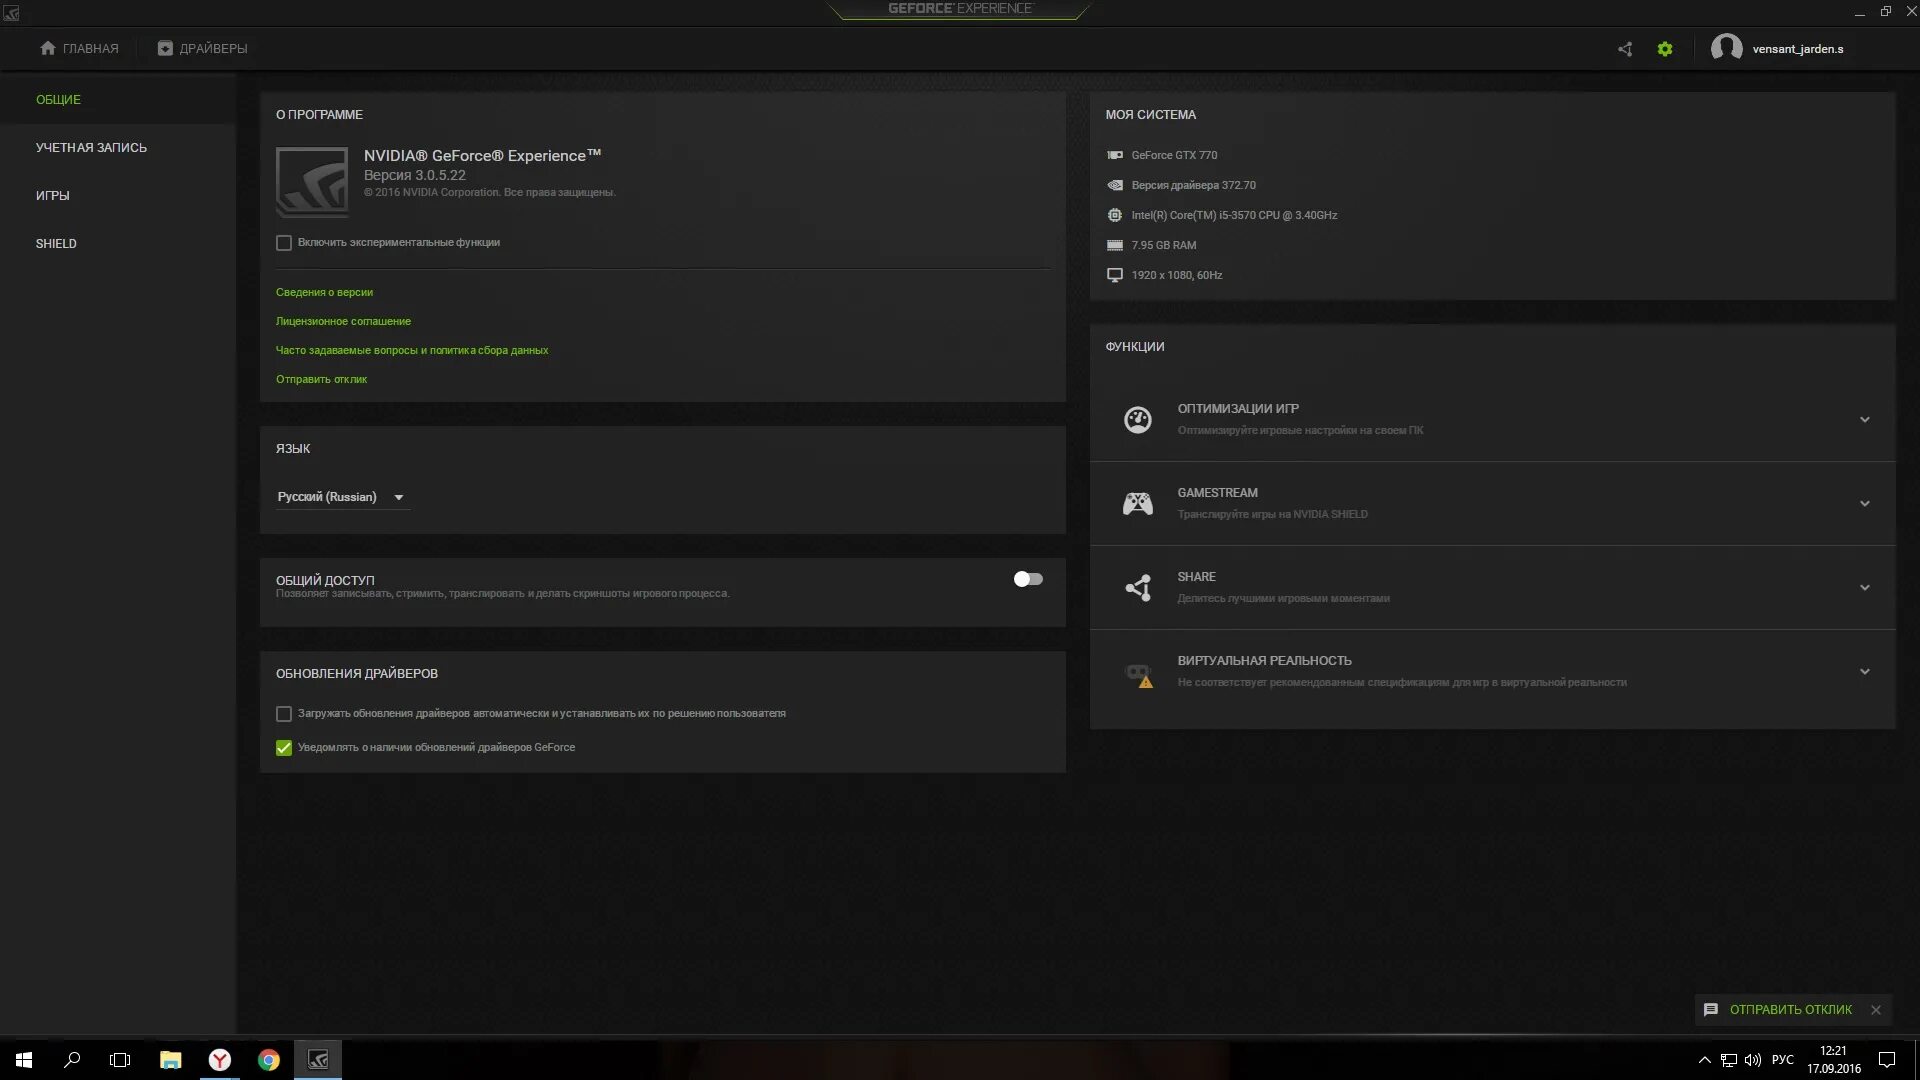Open network icon in system tray
This screenshot has width=1920, height=1080.
click(1729, 1060)
